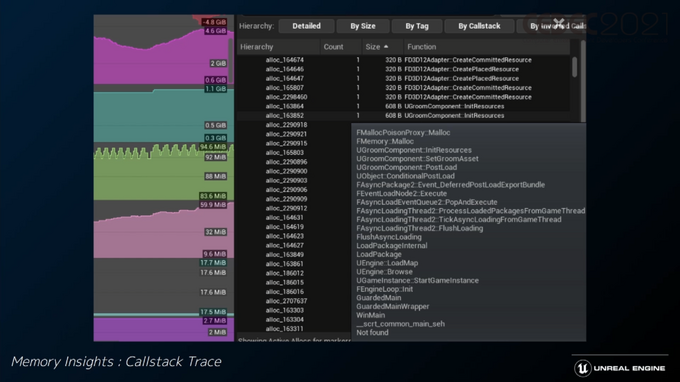Select row alloc_2290918
Viewport: 680px width, 382px height.
(x=286, y=125)
